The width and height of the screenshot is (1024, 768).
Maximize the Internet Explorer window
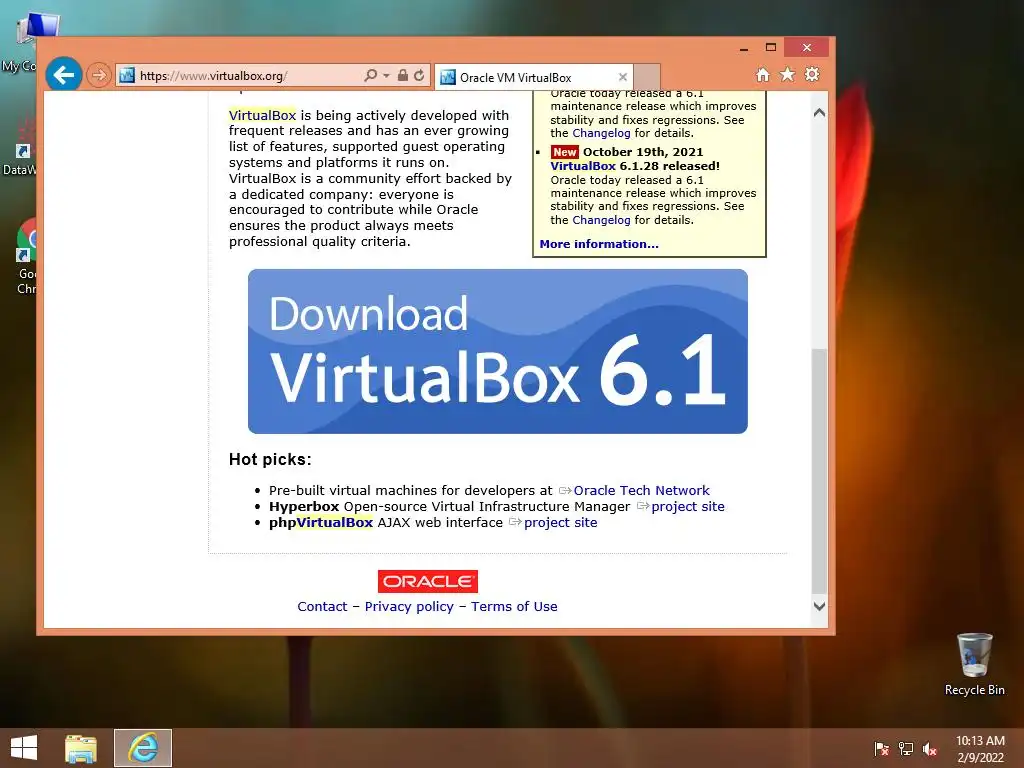point(771,48)
